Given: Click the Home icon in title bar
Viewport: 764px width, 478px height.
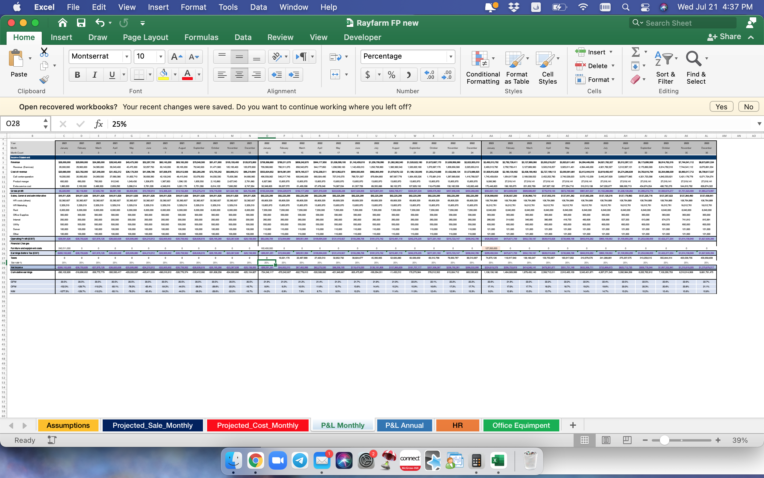Looking at the screenshot, I should coord(62,22).
